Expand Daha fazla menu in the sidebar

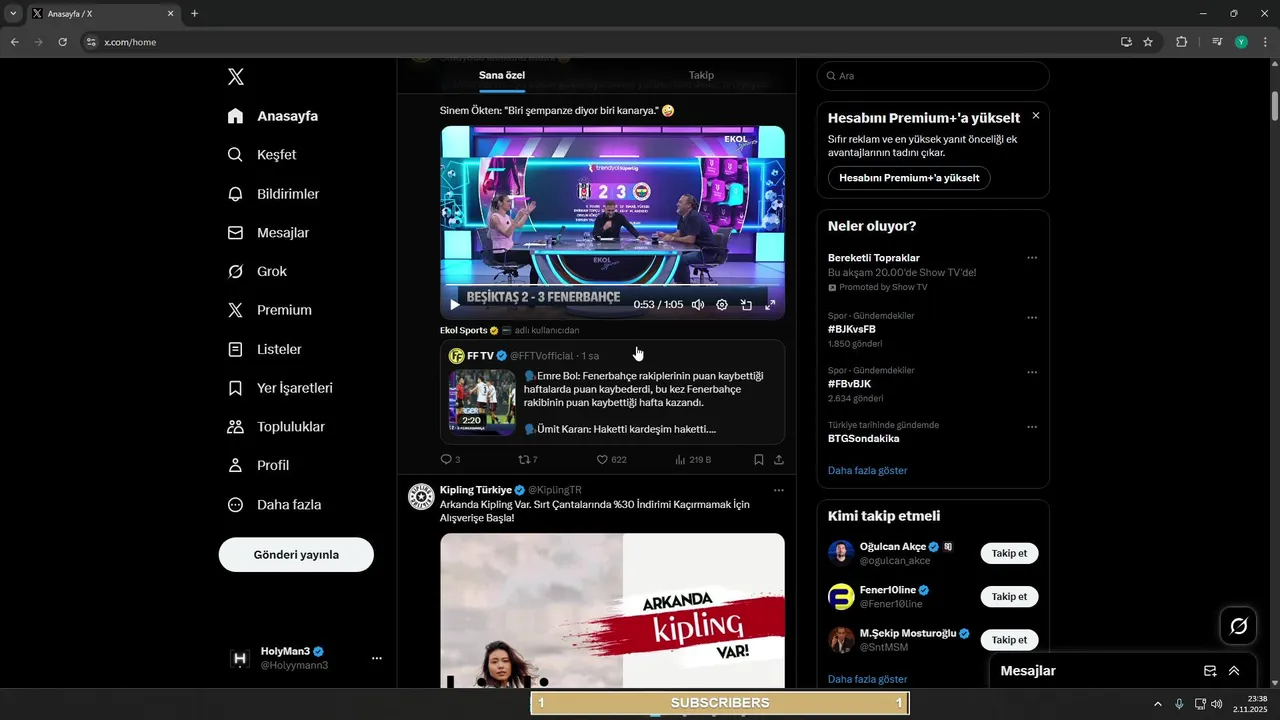pyautogui.click(x=275, y=505)
